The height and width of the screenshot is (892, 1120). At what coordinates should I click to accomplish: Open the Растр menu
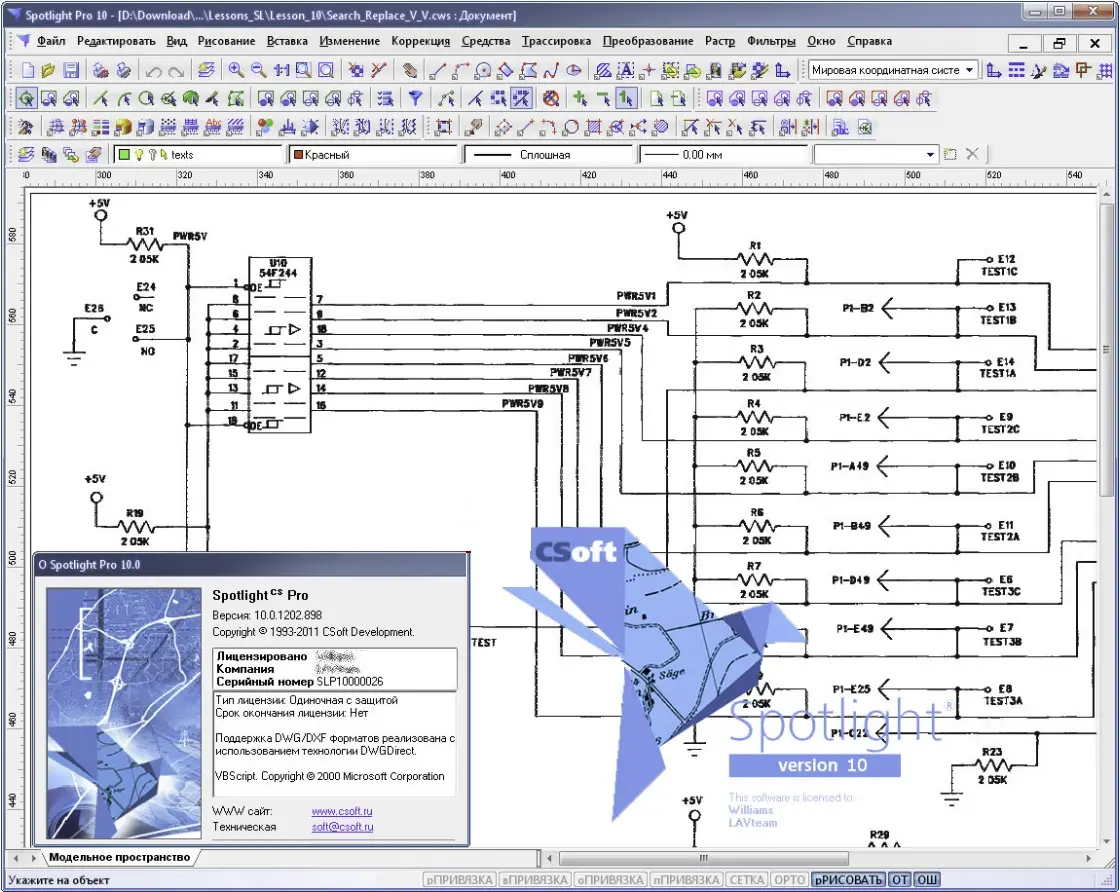pos(720,41)
